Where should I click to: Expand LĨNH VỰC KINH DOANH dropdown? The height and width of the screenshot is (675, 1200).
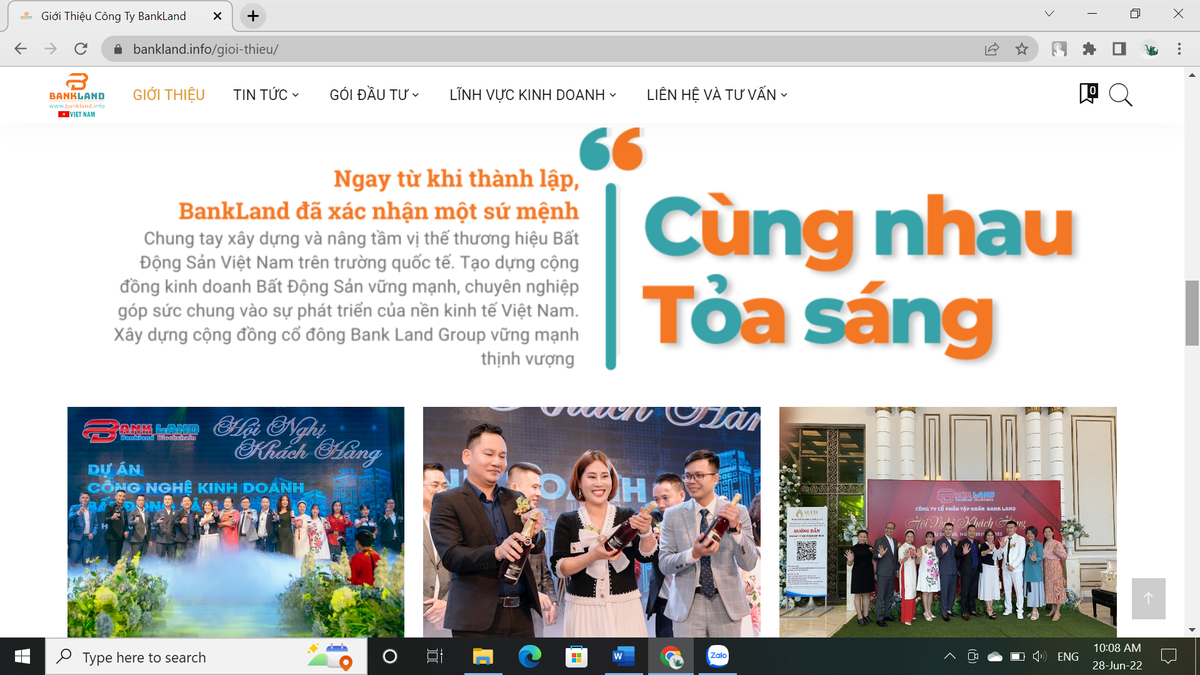click(x=532, y=95)
